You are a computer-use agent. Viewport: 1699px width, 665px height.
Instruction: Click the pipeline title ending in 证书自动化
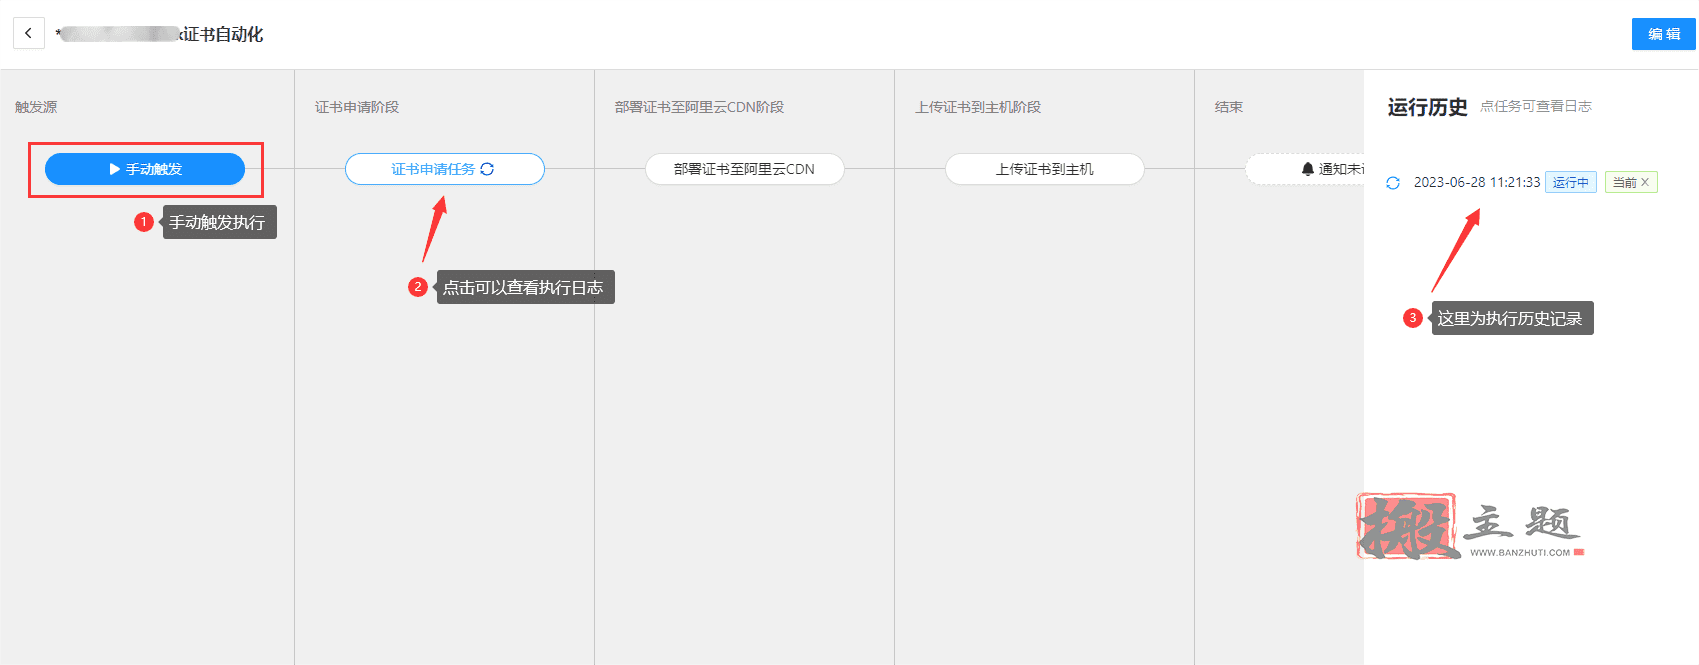(160, 34)
